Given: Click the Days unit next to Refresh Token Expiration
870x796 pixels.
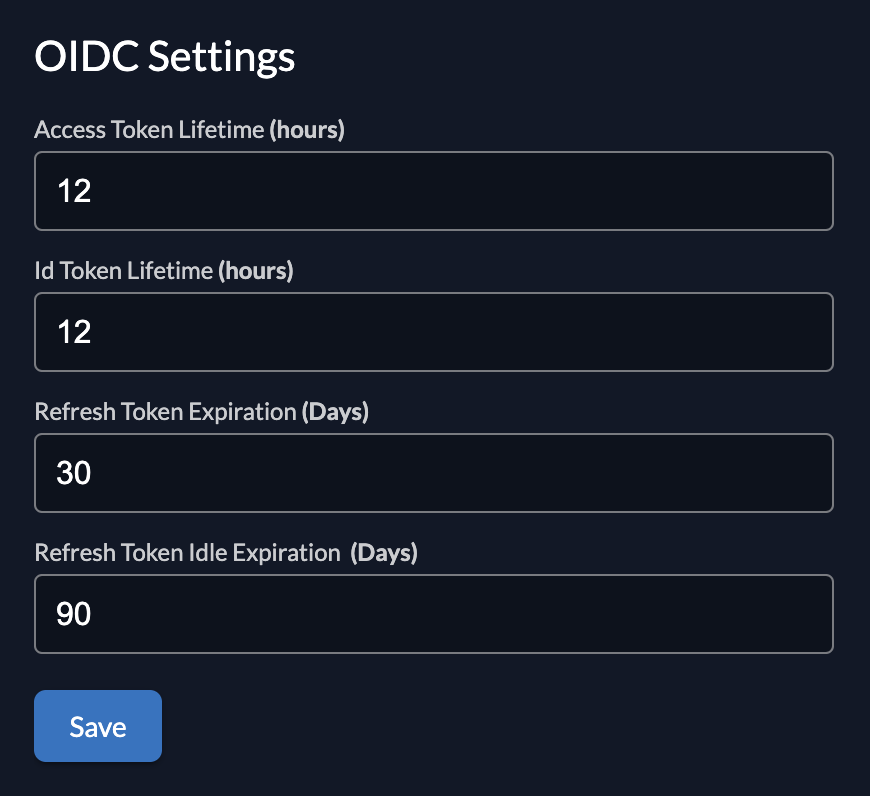Looking at the screenshot, I should coord(336,411).
